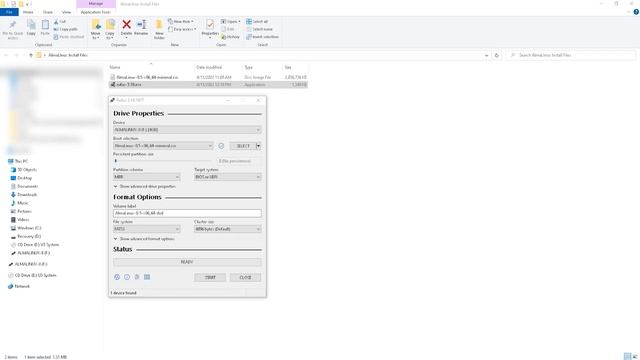Switch to large icons view in status bar
Screen dimensions: 640x360
635,357
